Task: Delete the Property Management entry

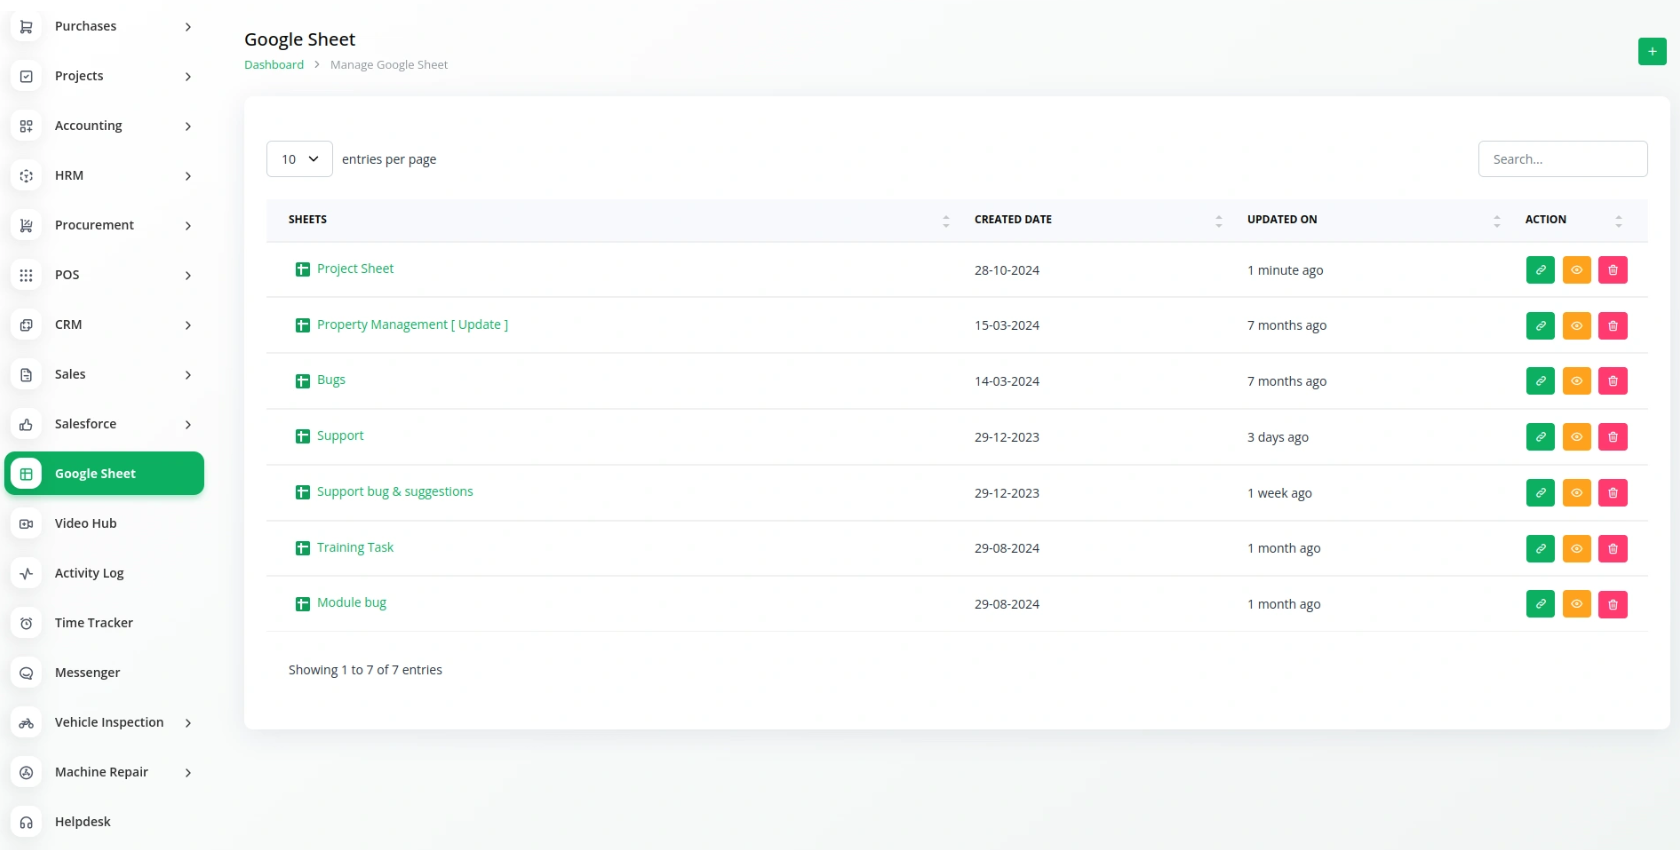Action: (1612, 326)
